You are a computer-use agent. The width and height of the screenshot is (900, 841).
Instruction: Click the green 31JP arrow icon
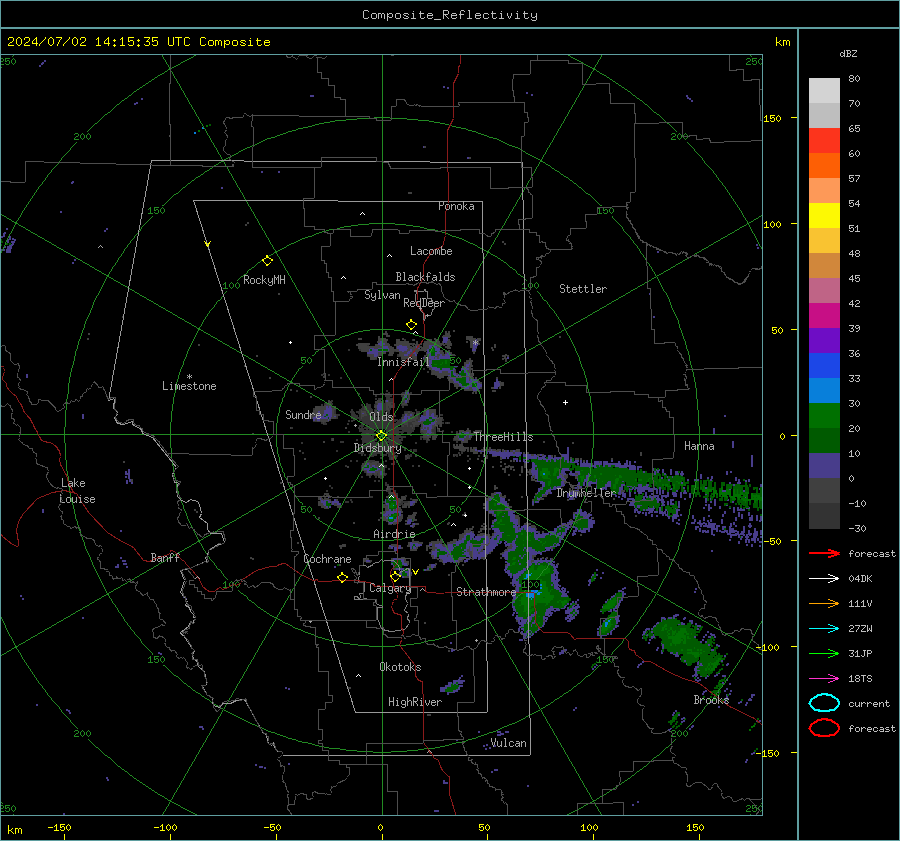(x=824, y=653)
